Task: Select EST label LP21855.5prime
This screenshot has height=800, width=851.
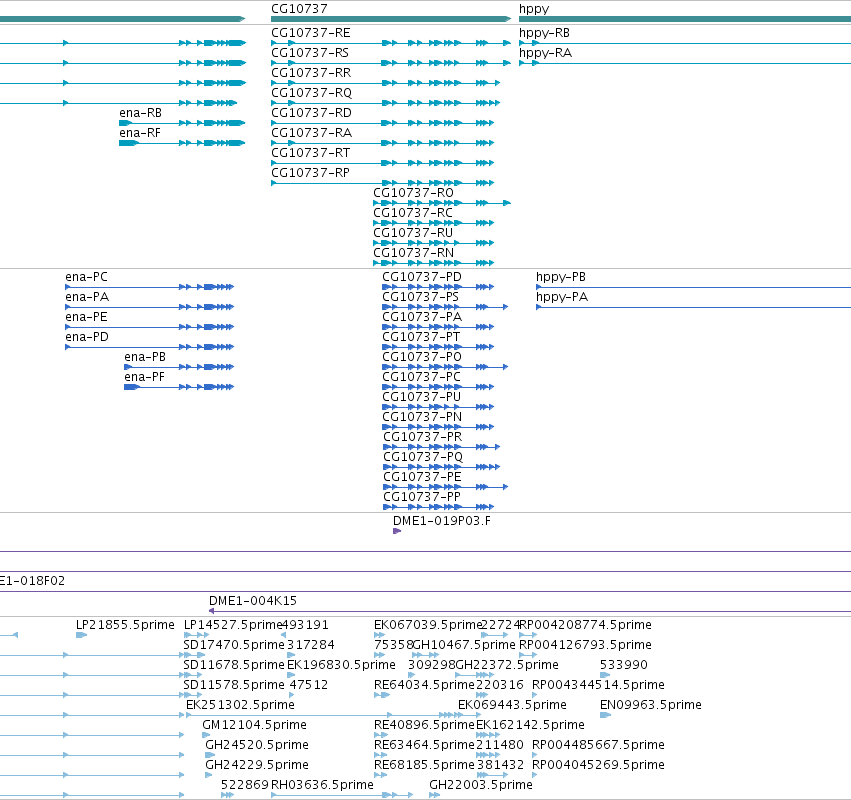Action: click(x=125, y=625)
